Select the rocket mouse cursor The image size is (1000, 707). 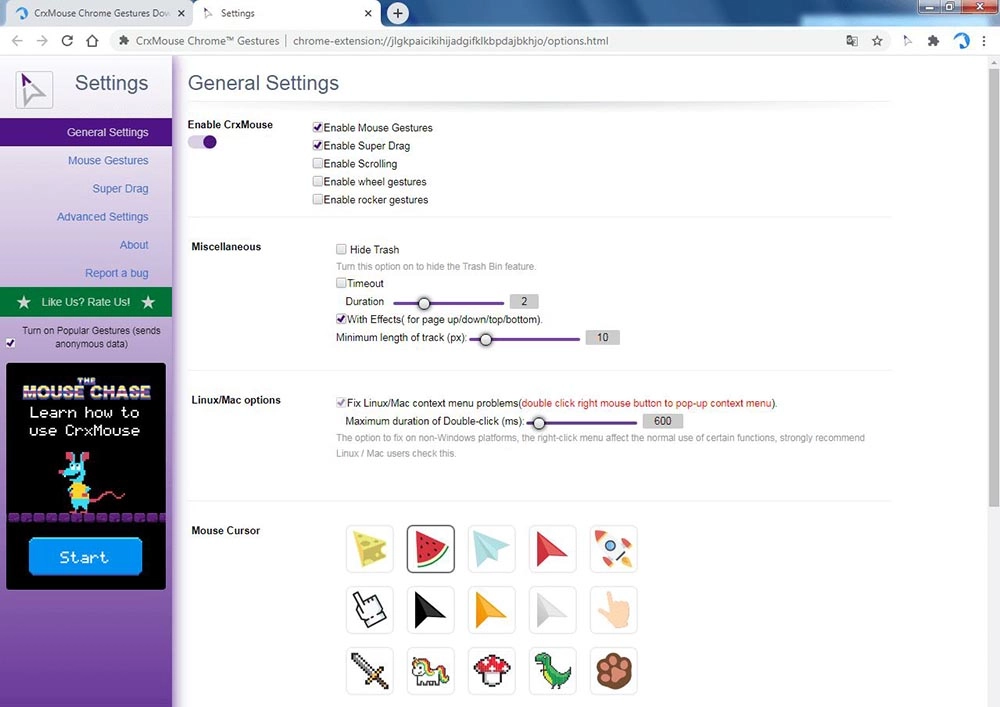coord(614,549)
